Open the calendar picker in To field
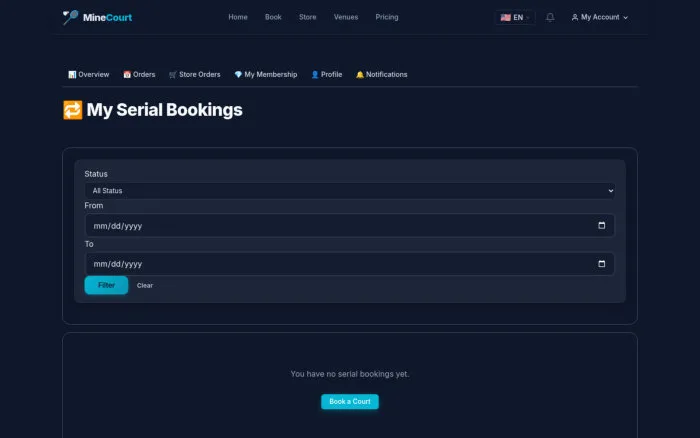The height and width of the screenshot is (438, 700). click(x=601, y=264)
